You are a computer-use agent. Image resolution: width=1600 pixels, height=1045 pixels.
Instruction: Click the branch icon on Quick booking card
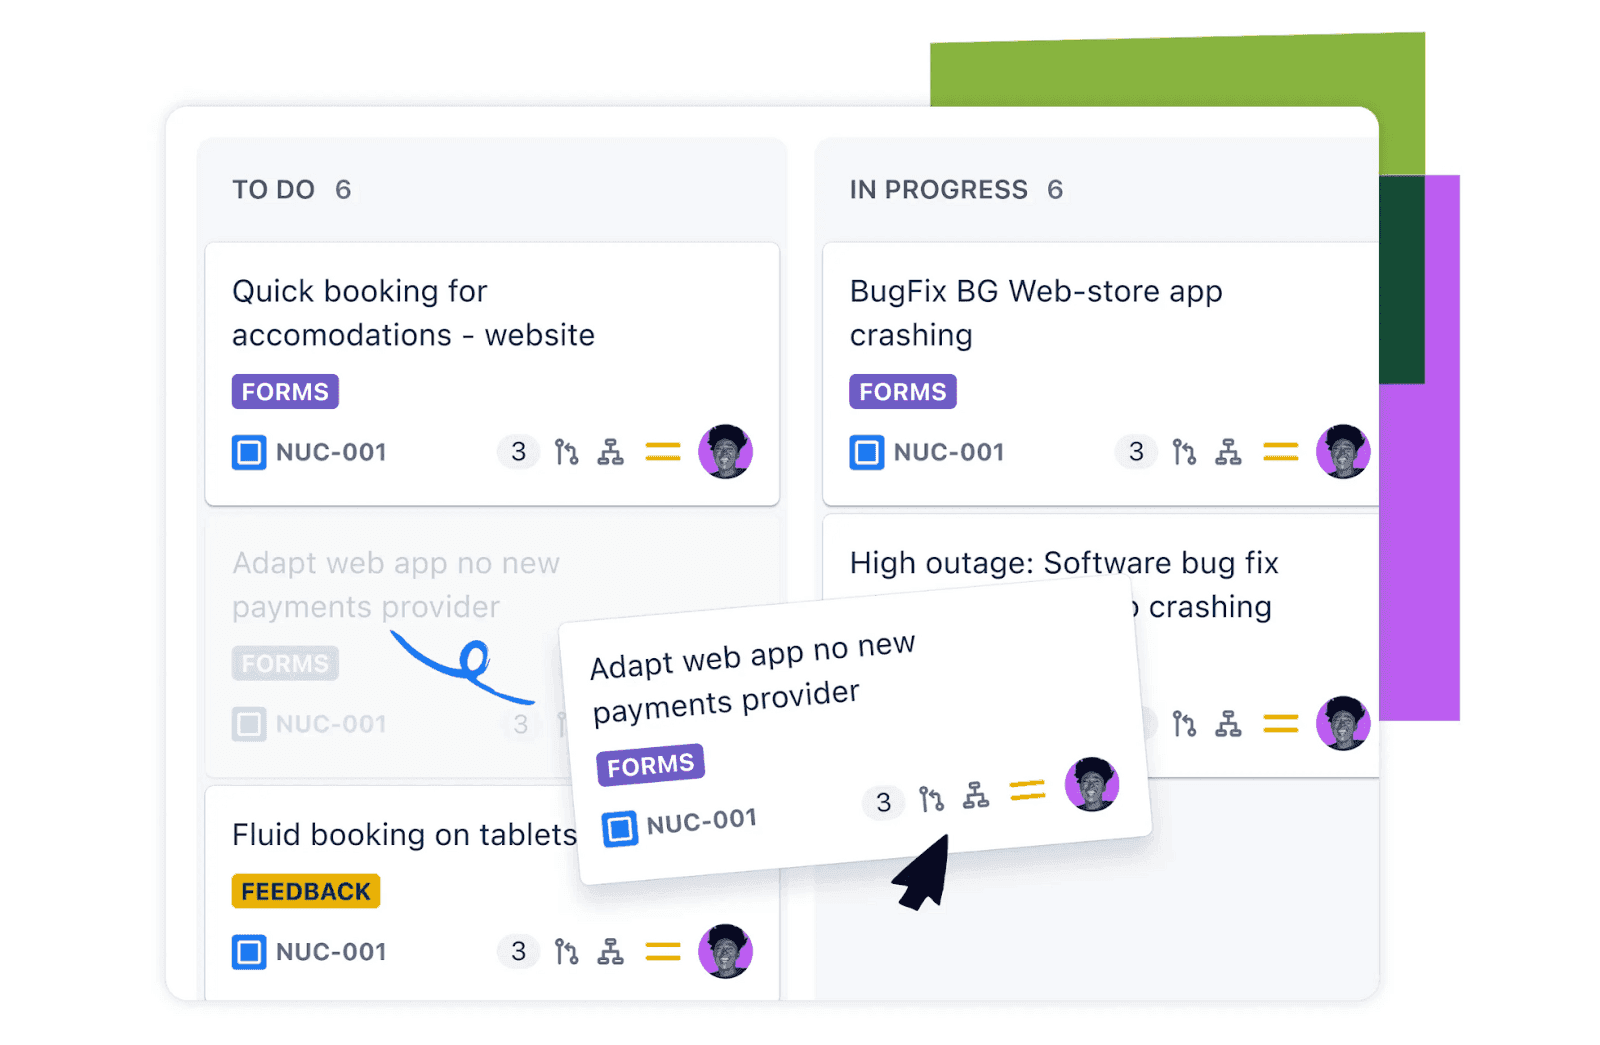(x=567, y=452)
